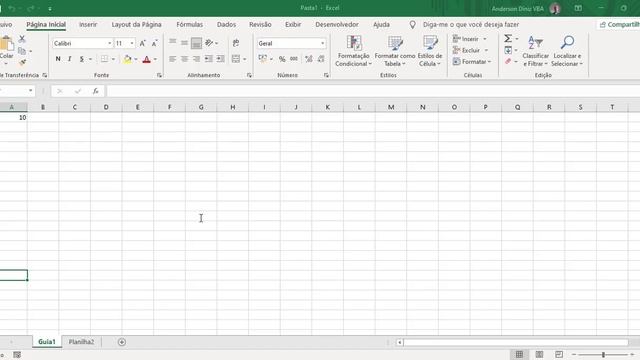The width and height of the screenshot is (640, 360).
Task: Switch to Normal view in status bar
Action: point(519,355)
